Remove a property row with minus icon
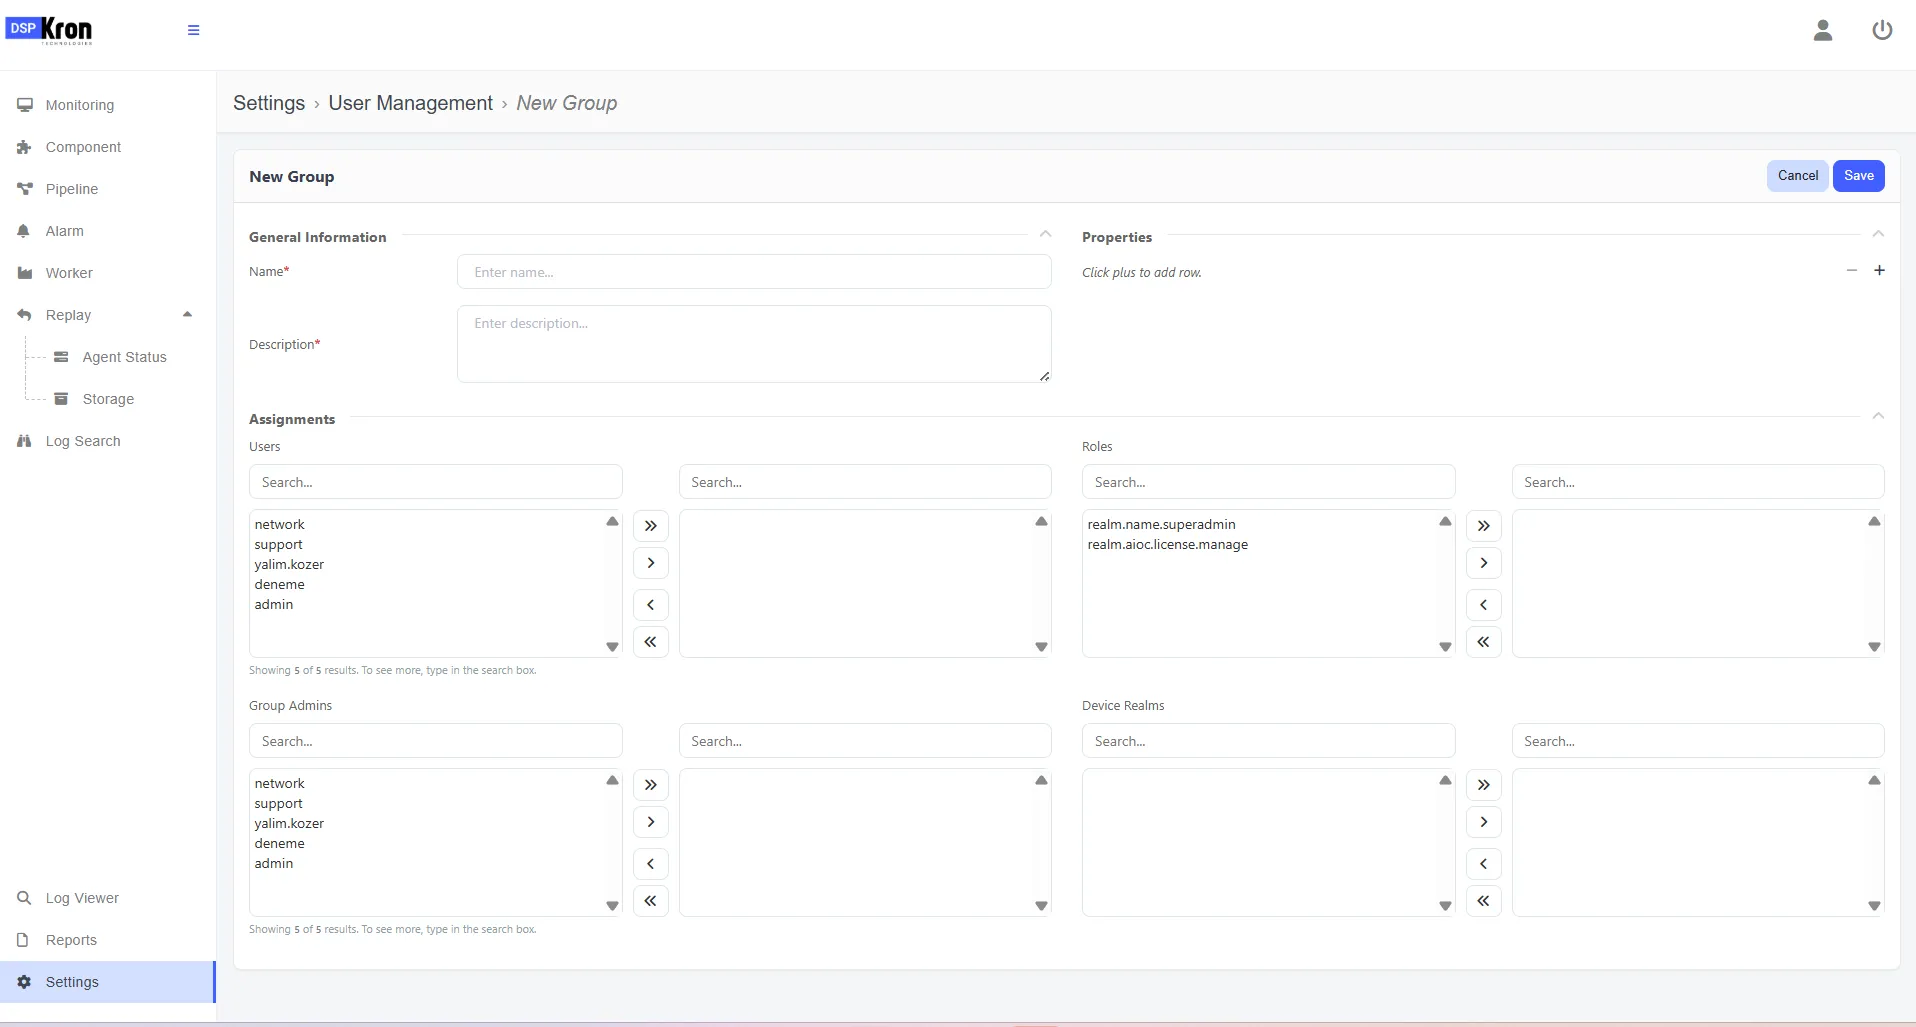The width and height of the screenshot is (1916, 1027). click(1852, 270)
